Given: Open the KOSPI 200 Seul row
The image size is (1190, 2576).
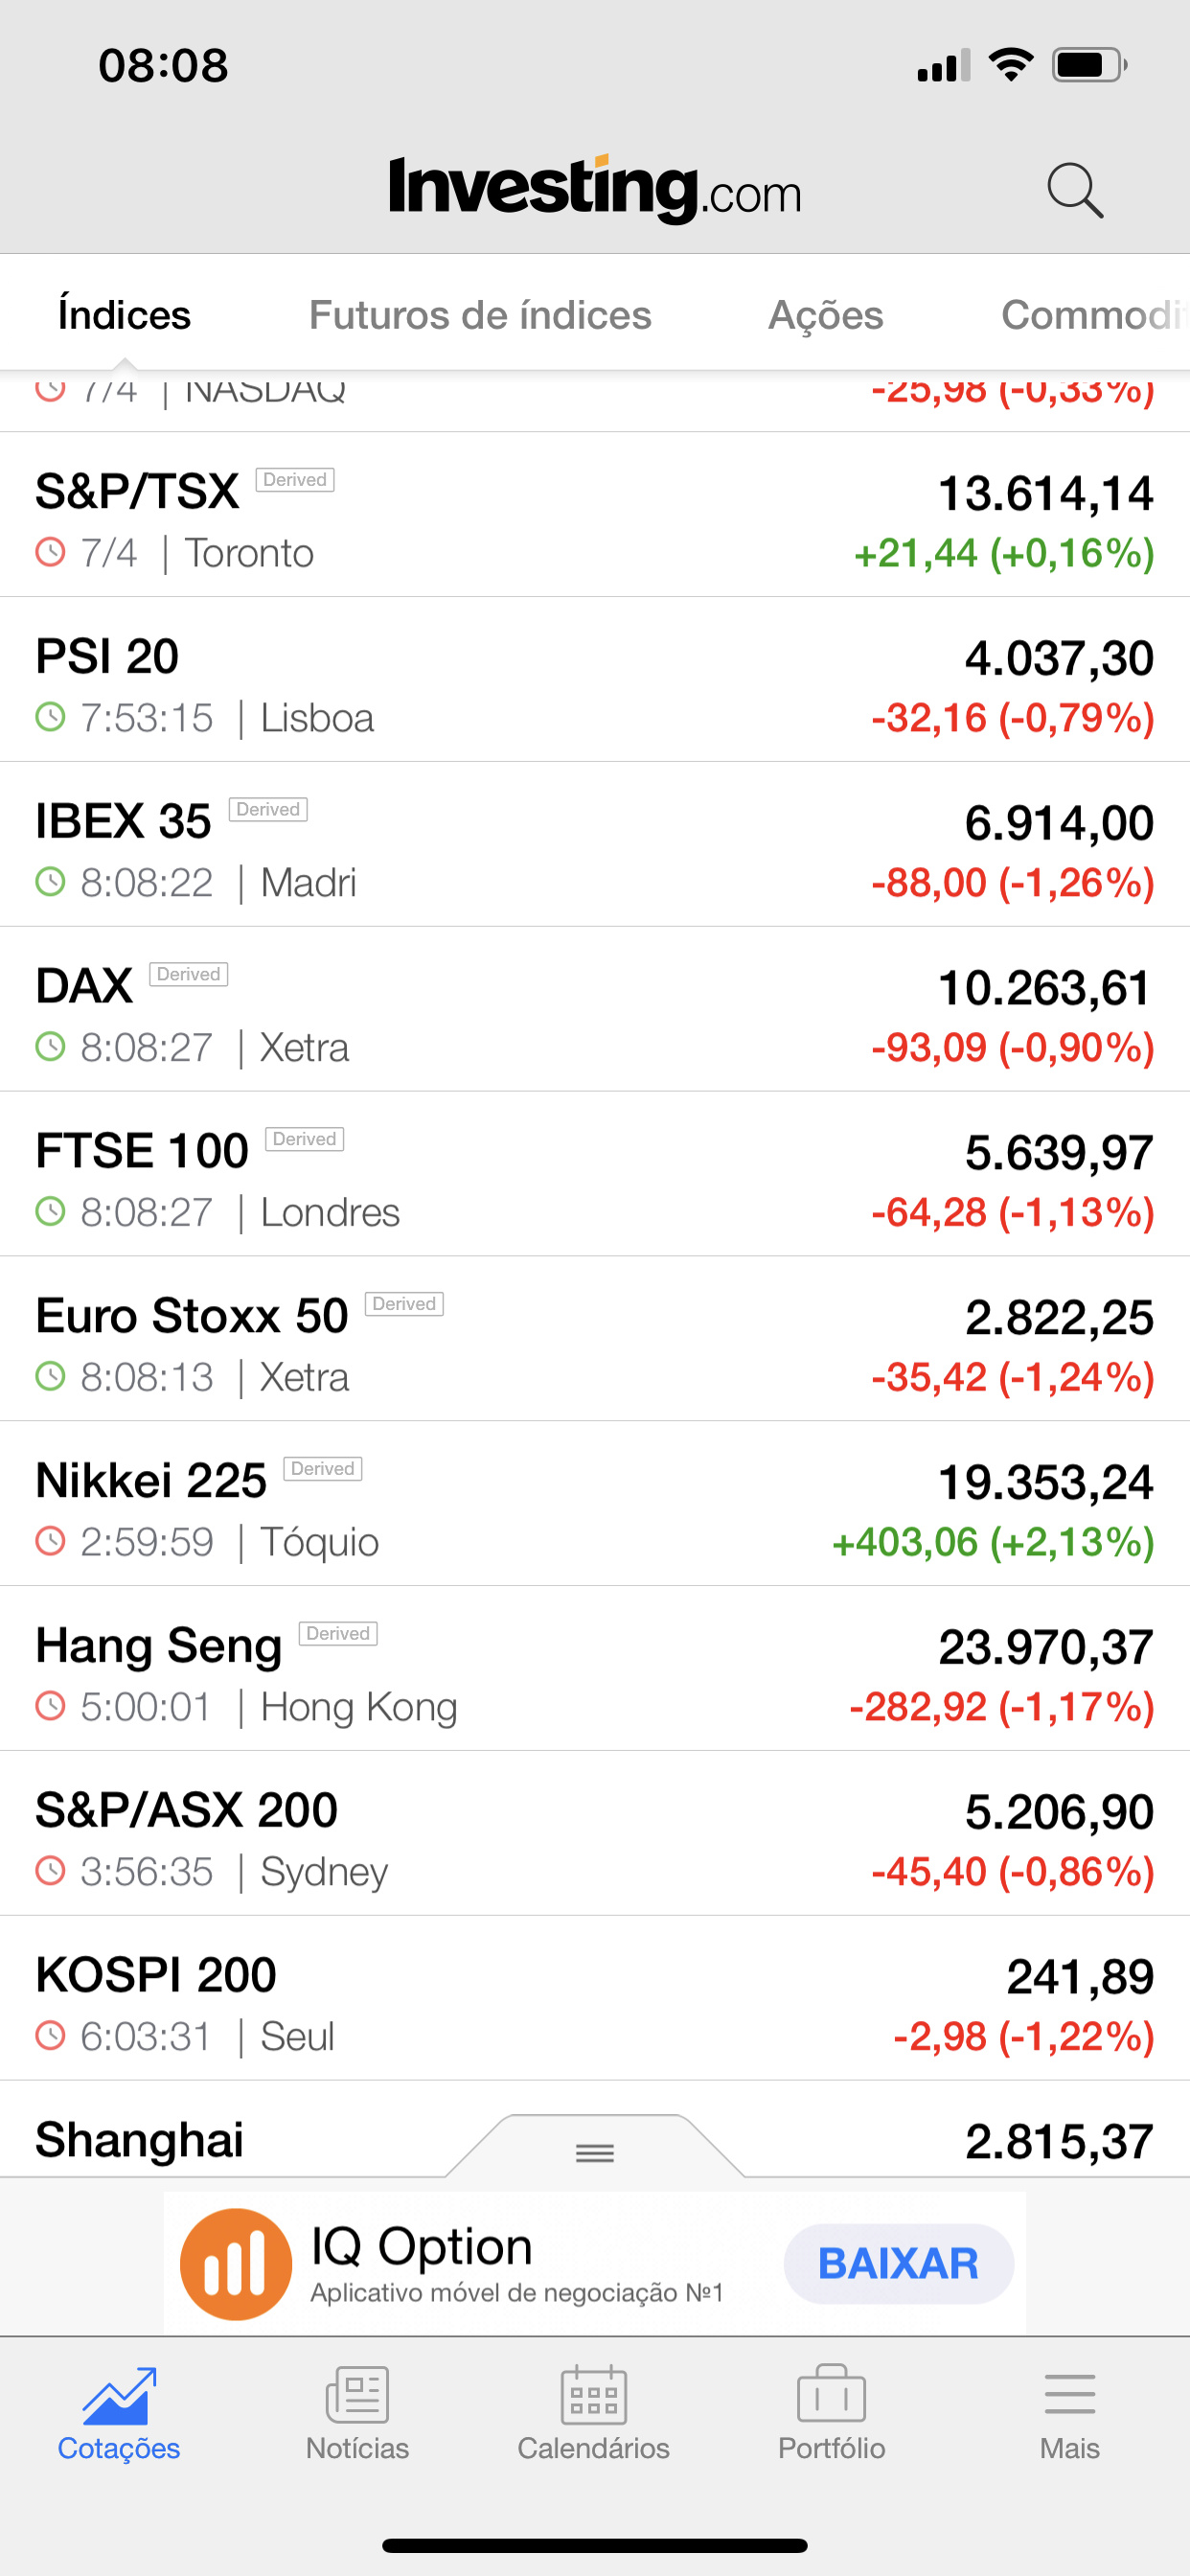Looking at the screenshot, I should tap(595, 1998).
